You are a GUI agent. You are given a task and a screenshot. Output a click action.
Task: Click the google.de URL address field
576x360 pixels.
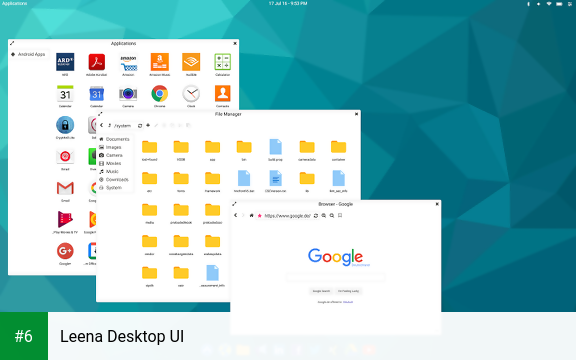click(x=288, y=216)
